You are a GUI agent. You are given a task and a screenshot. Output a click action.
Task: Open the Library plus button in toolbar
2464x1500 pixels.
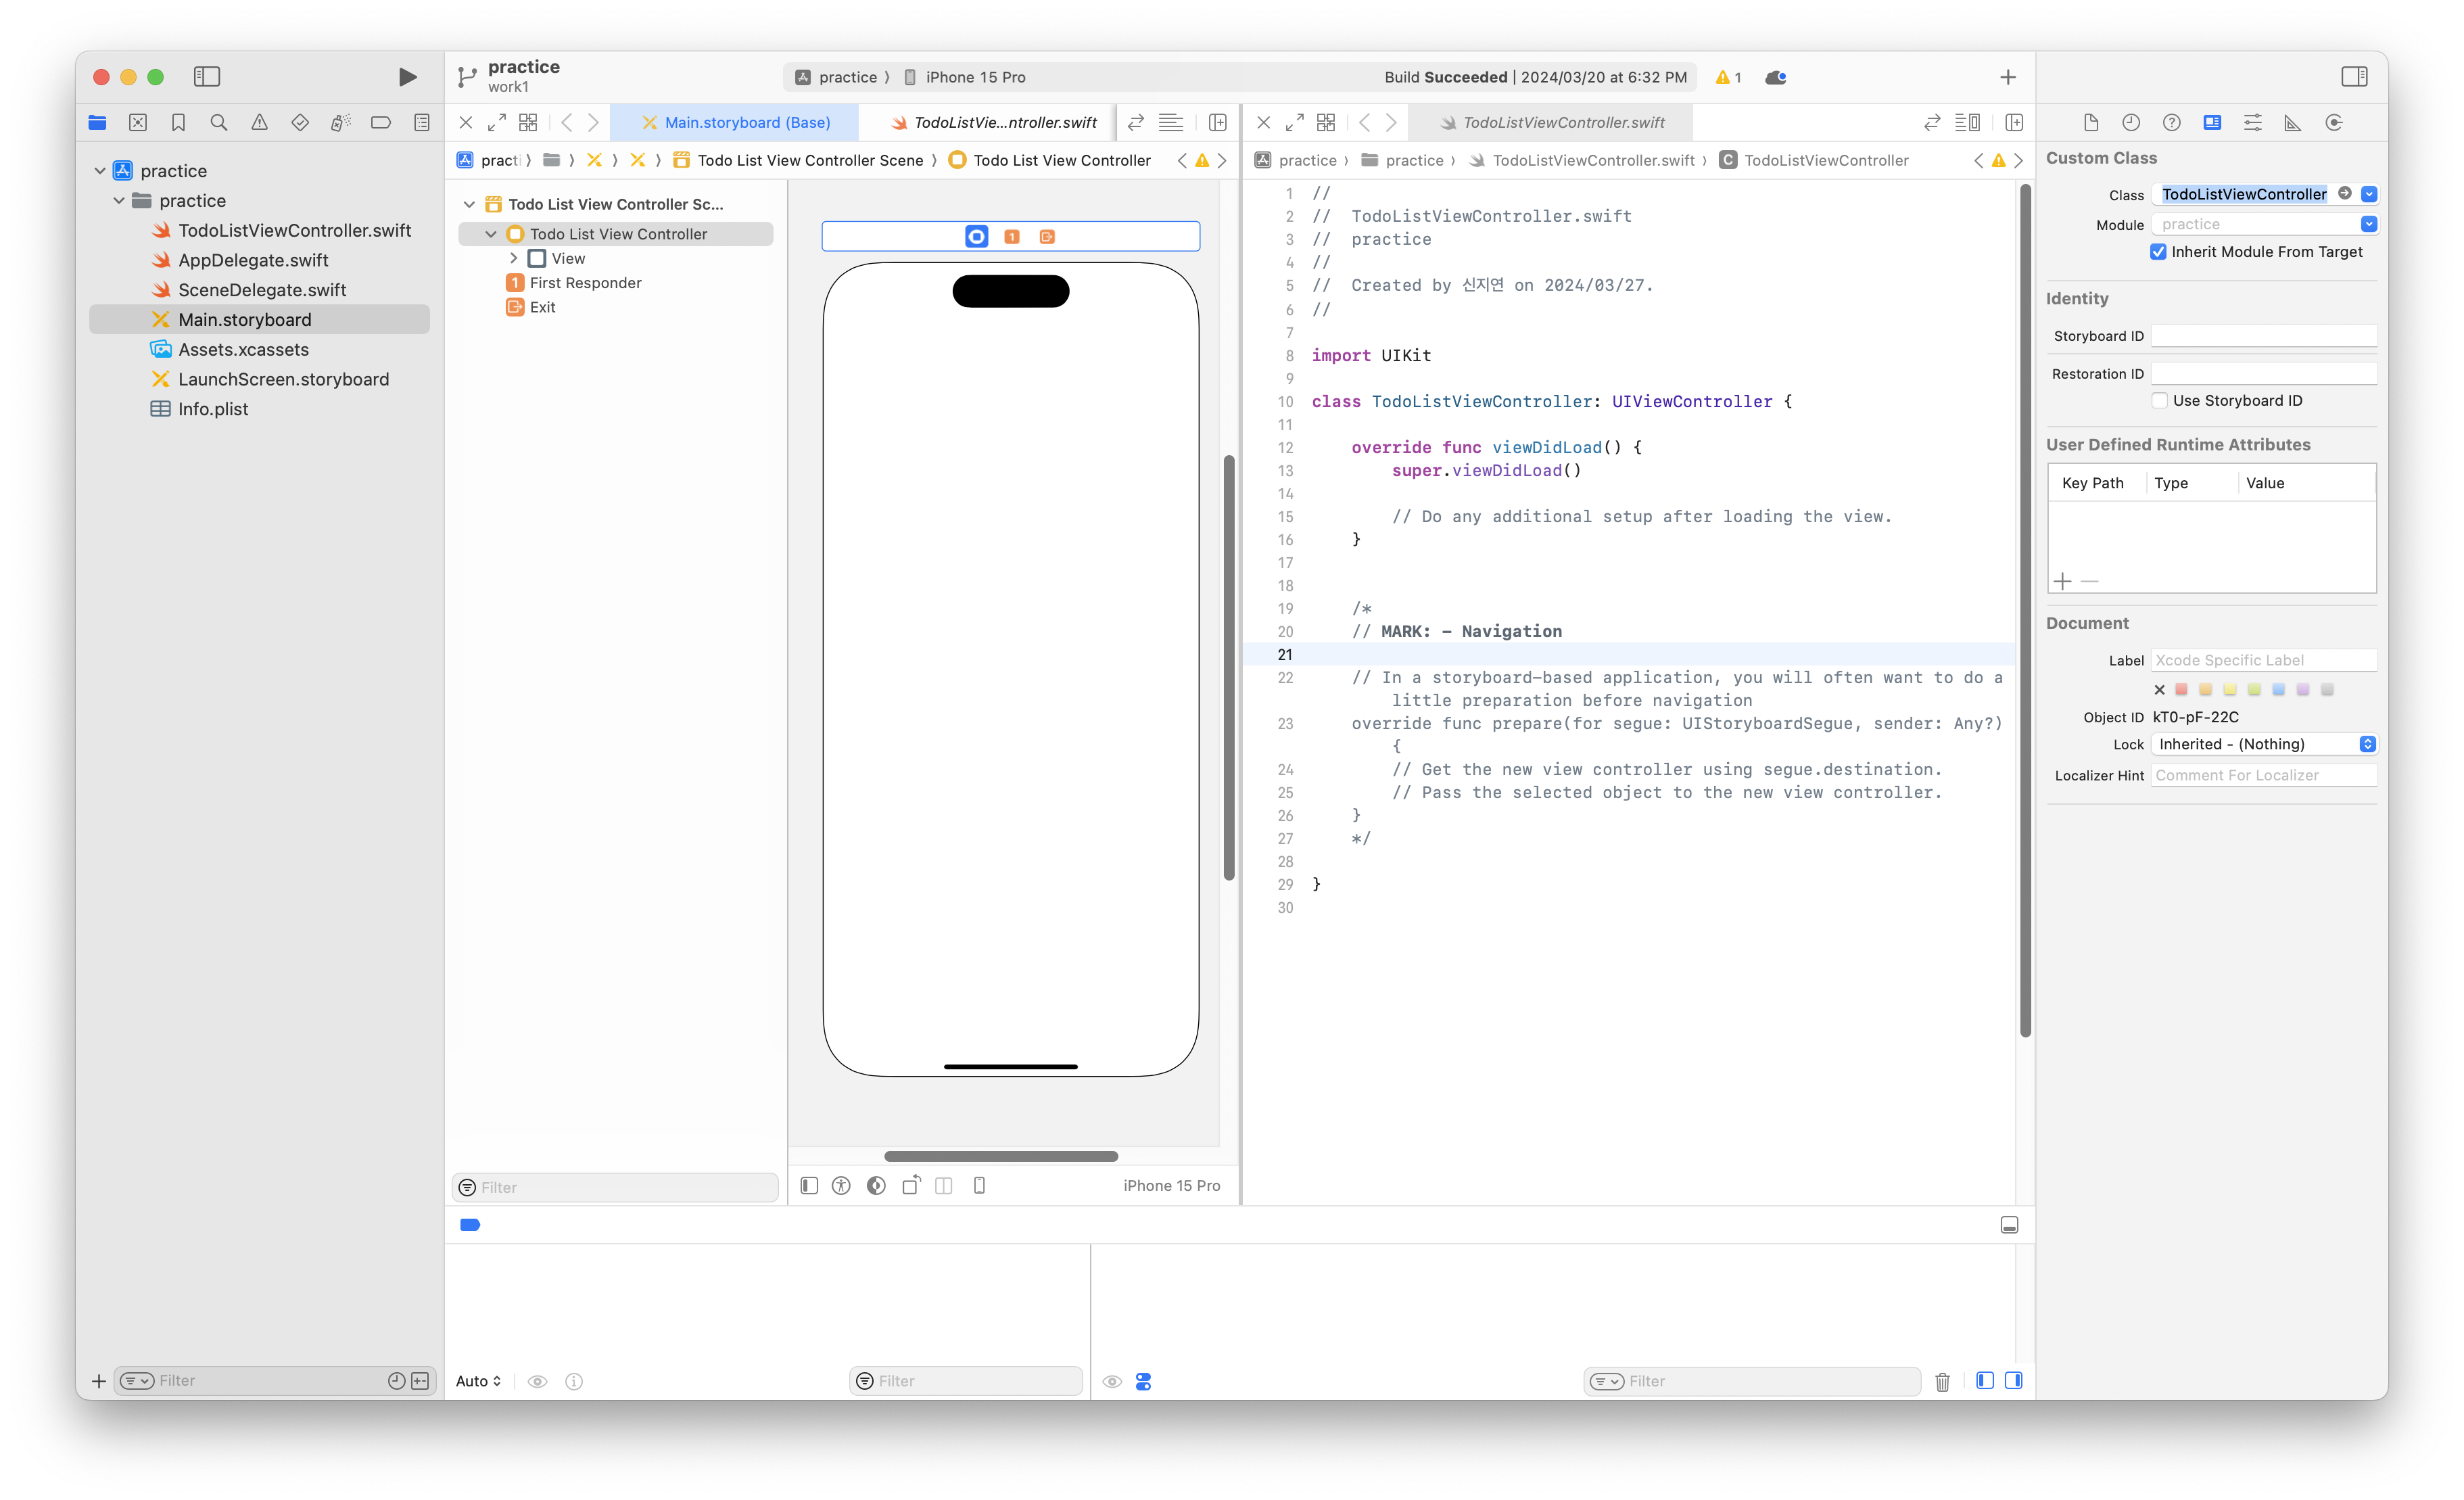click(x=2007, y=77)
